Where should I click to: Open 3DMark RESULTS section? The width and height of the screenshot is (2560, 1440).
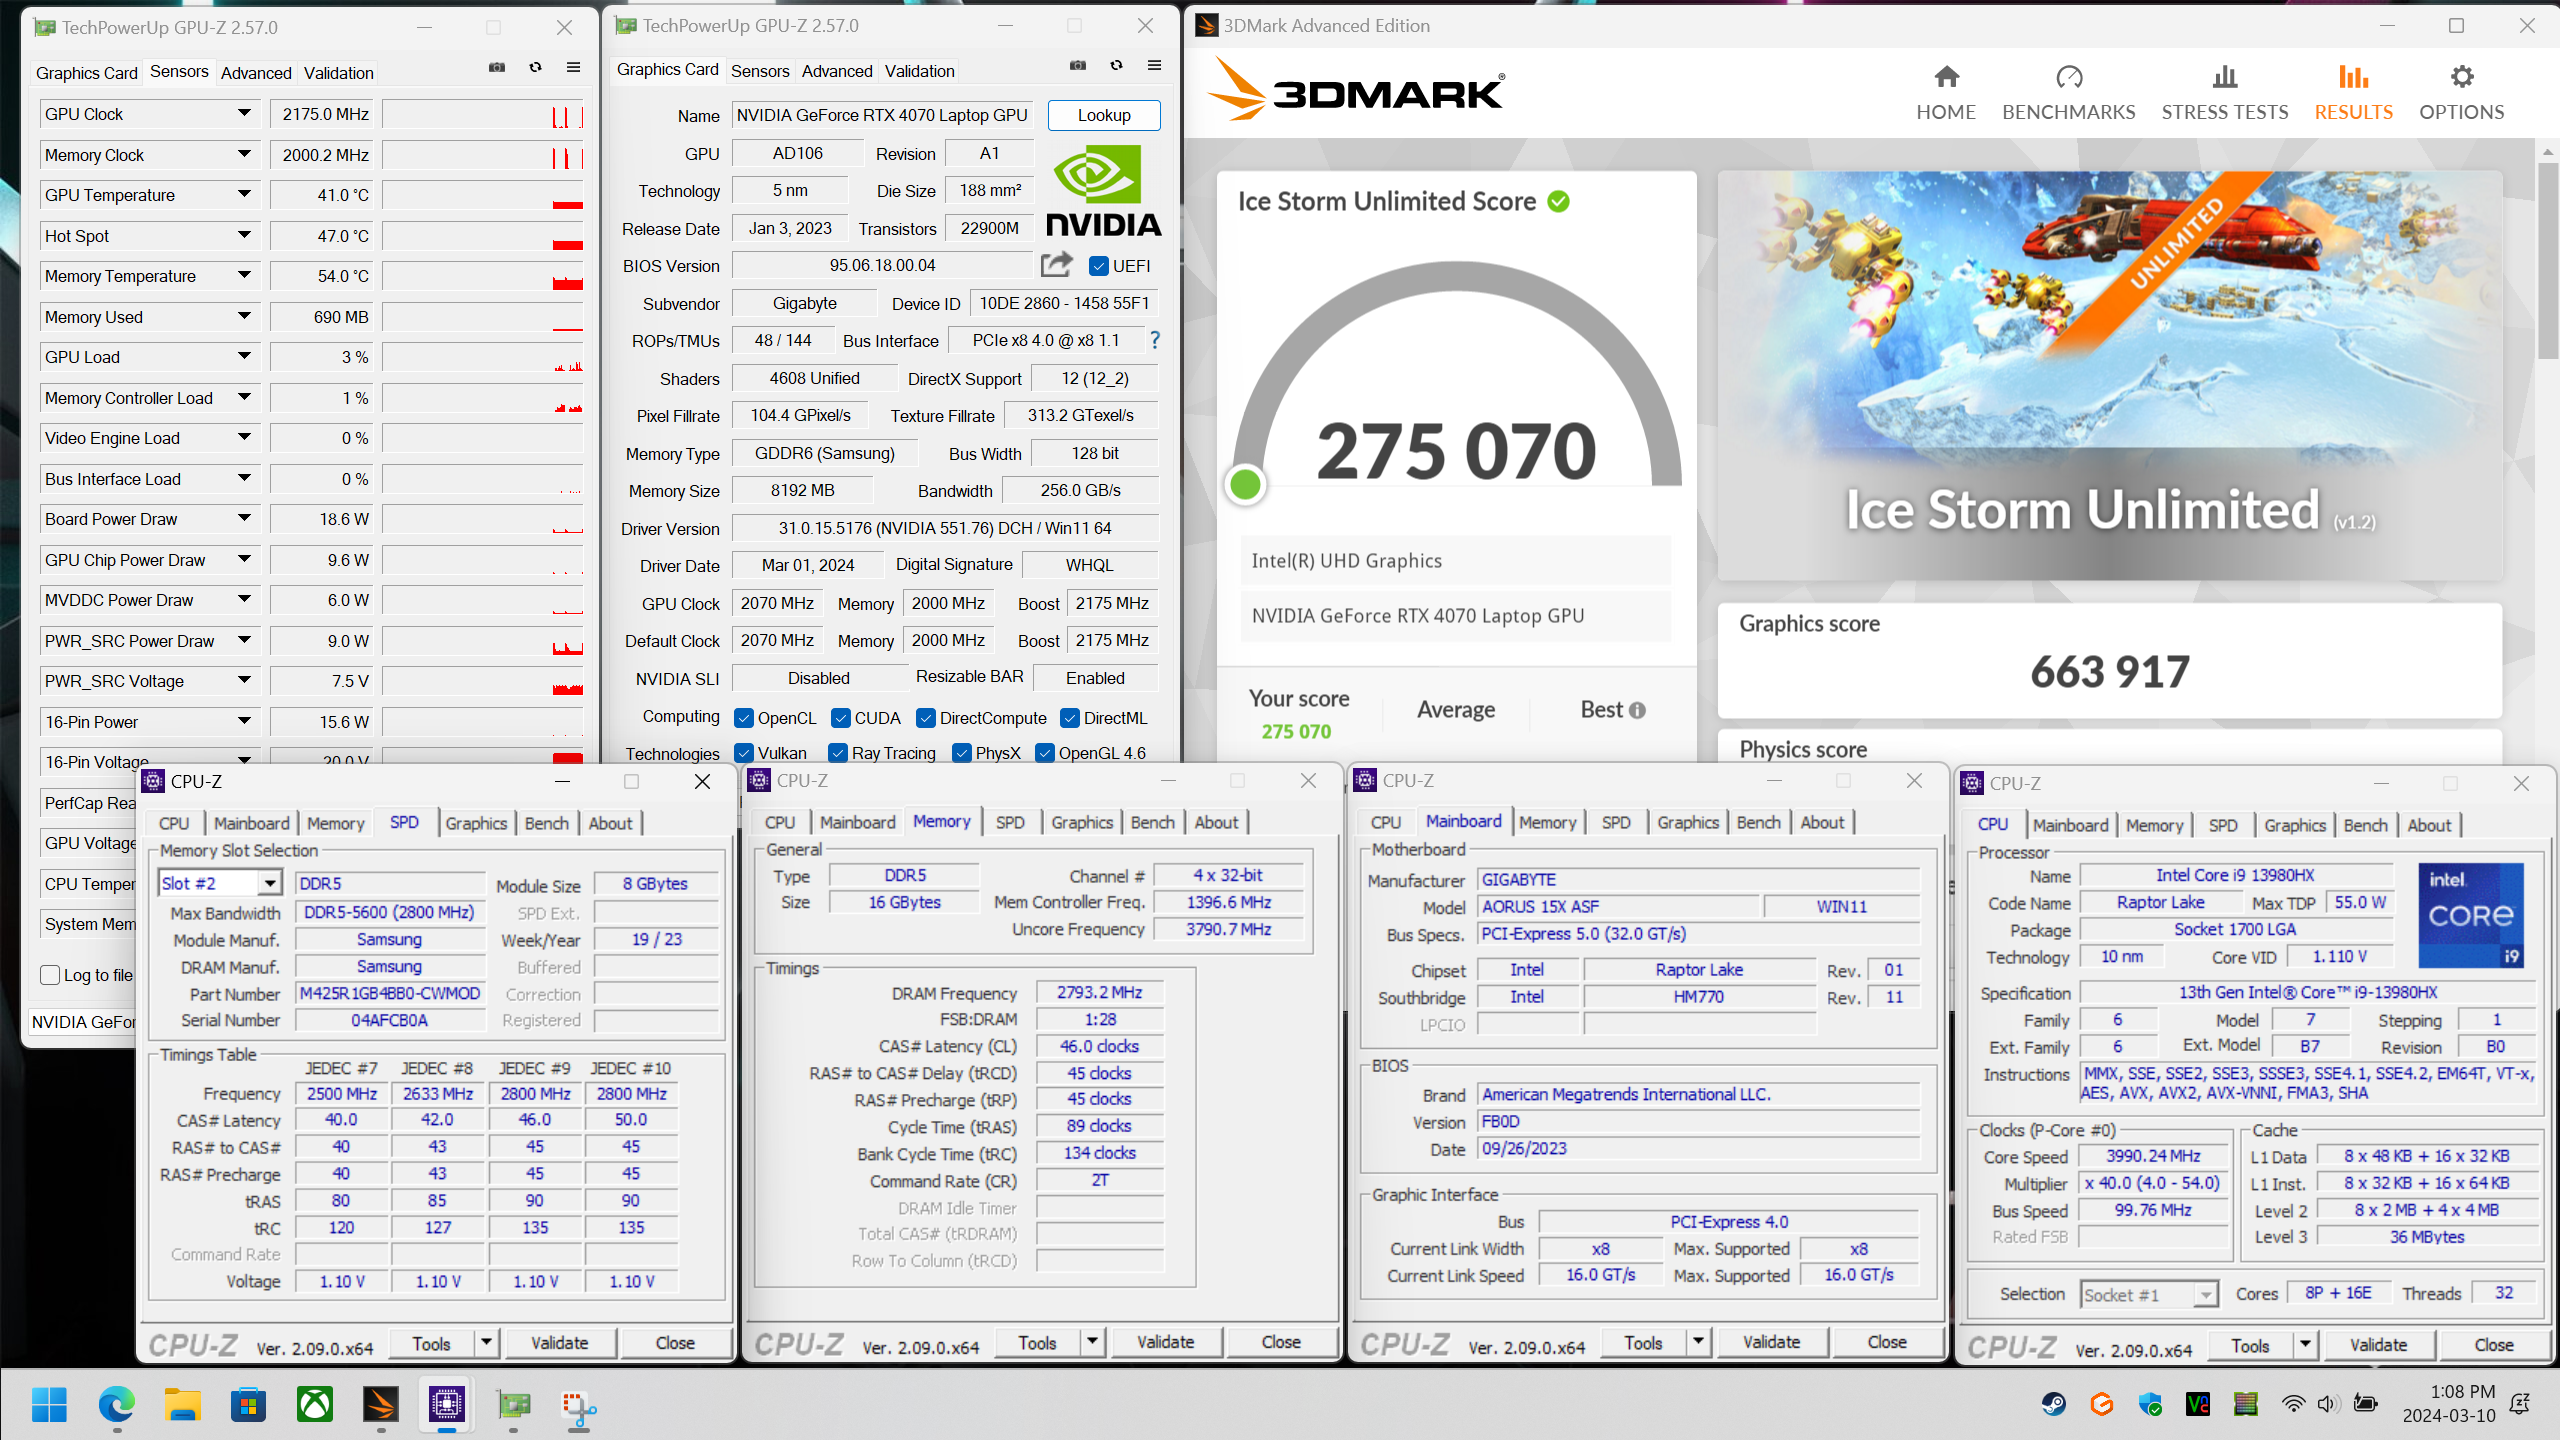click(2354, 92)
